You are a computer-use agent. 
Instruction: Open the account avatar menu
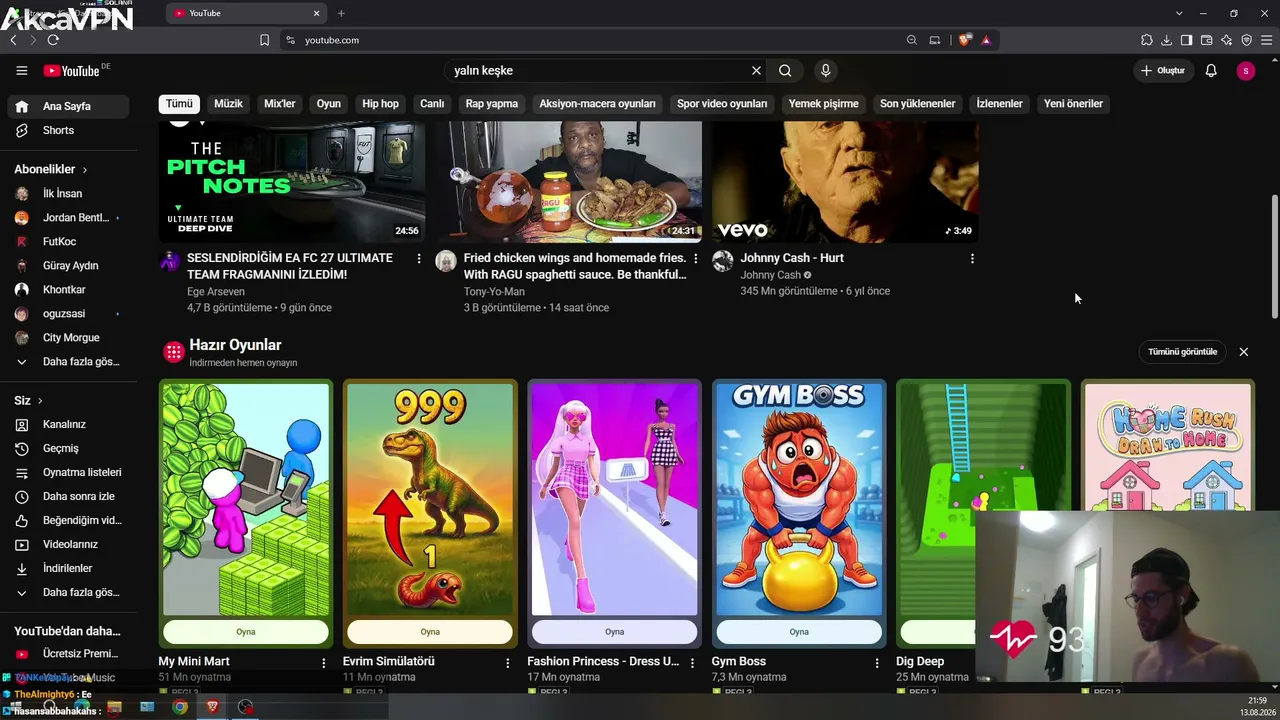tap(1245, 71)
